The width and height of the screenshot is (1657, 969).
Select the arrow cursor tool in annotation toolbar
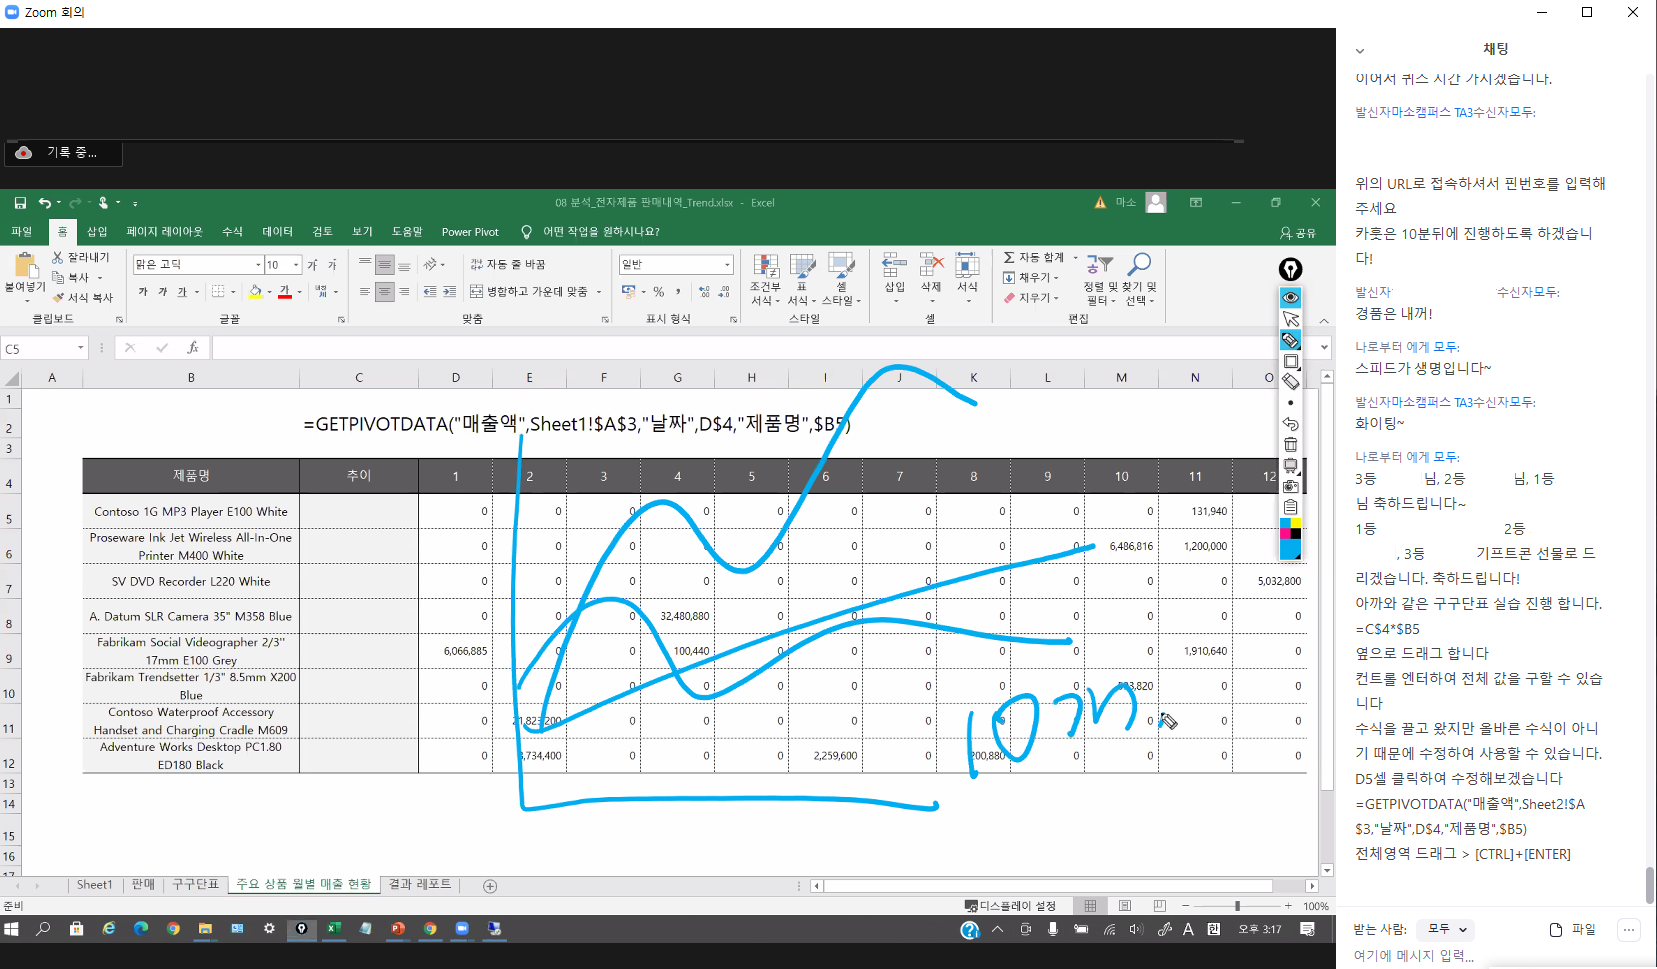click(x=1291, y=319)
